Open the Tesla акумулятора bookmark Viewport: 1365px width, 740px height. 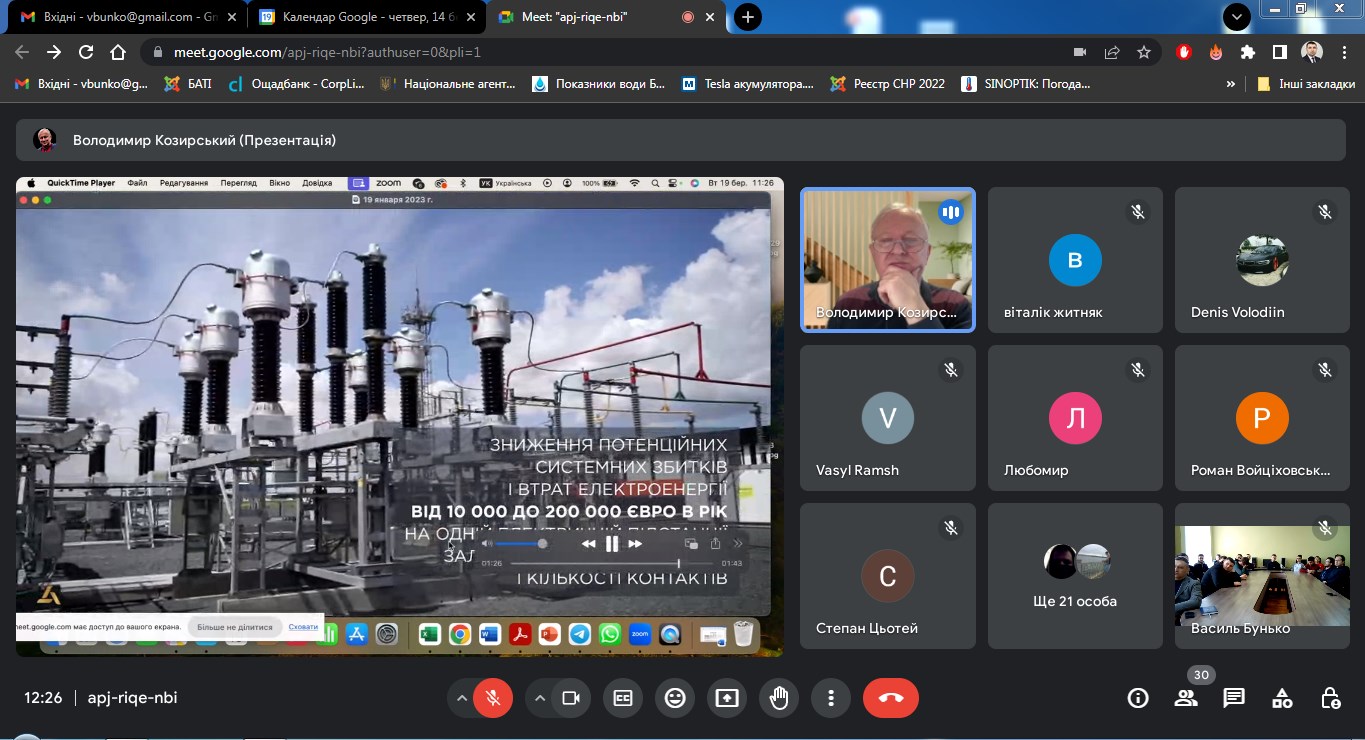click(x=748, y=84)
